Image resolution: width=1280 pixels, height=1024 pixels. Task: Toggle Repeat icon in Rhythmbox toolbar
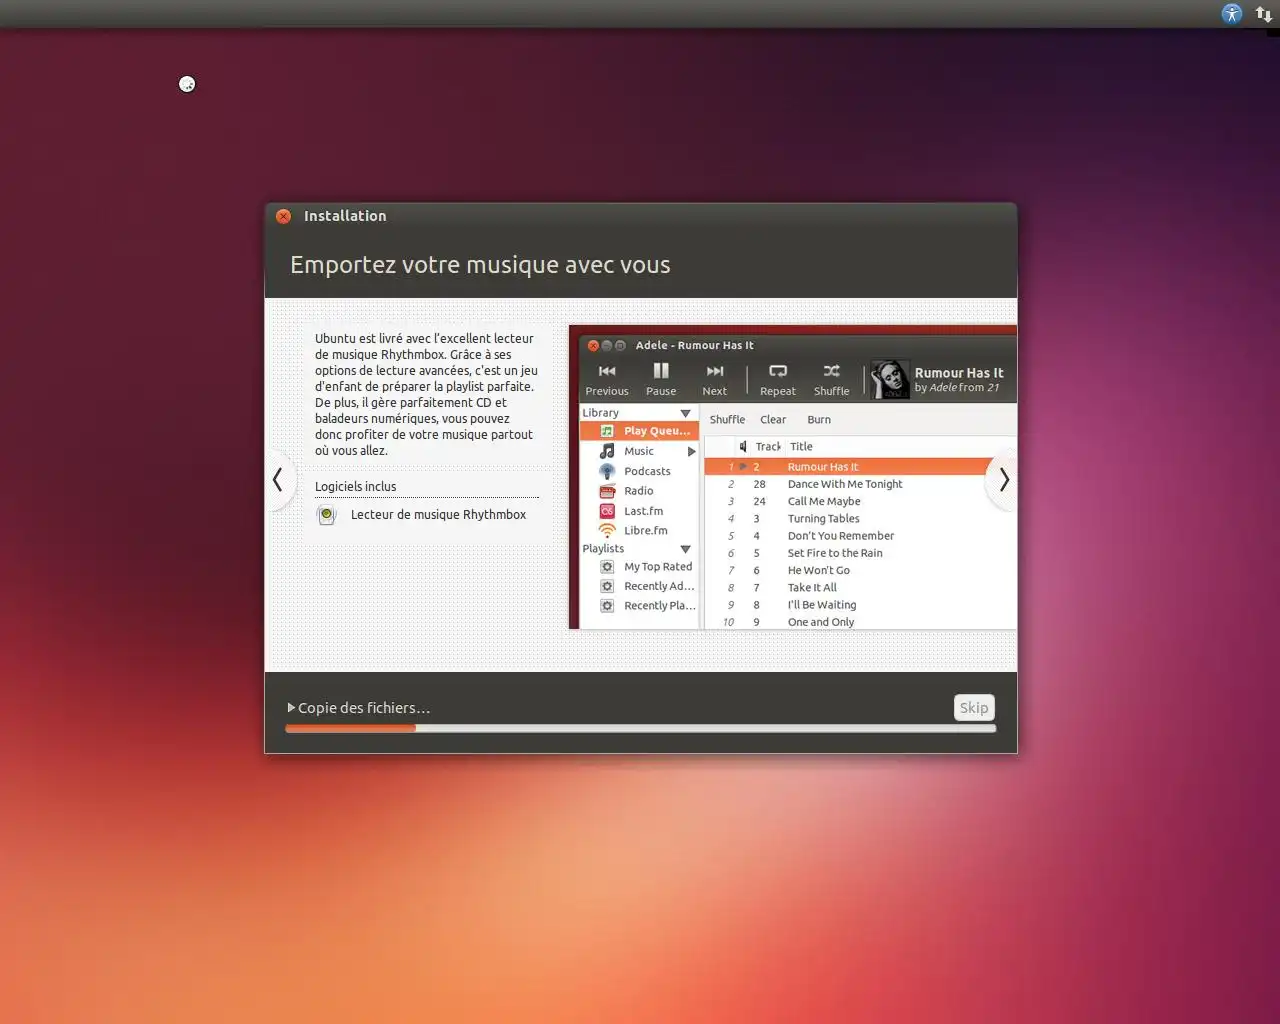778,371
